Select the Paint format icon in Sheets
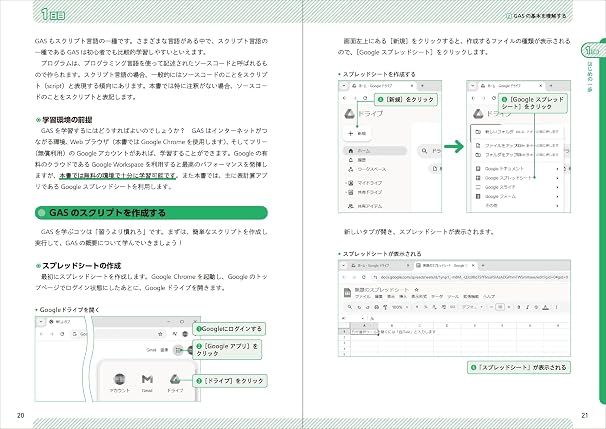Screen dimensions: 606x429 point(385,307)
